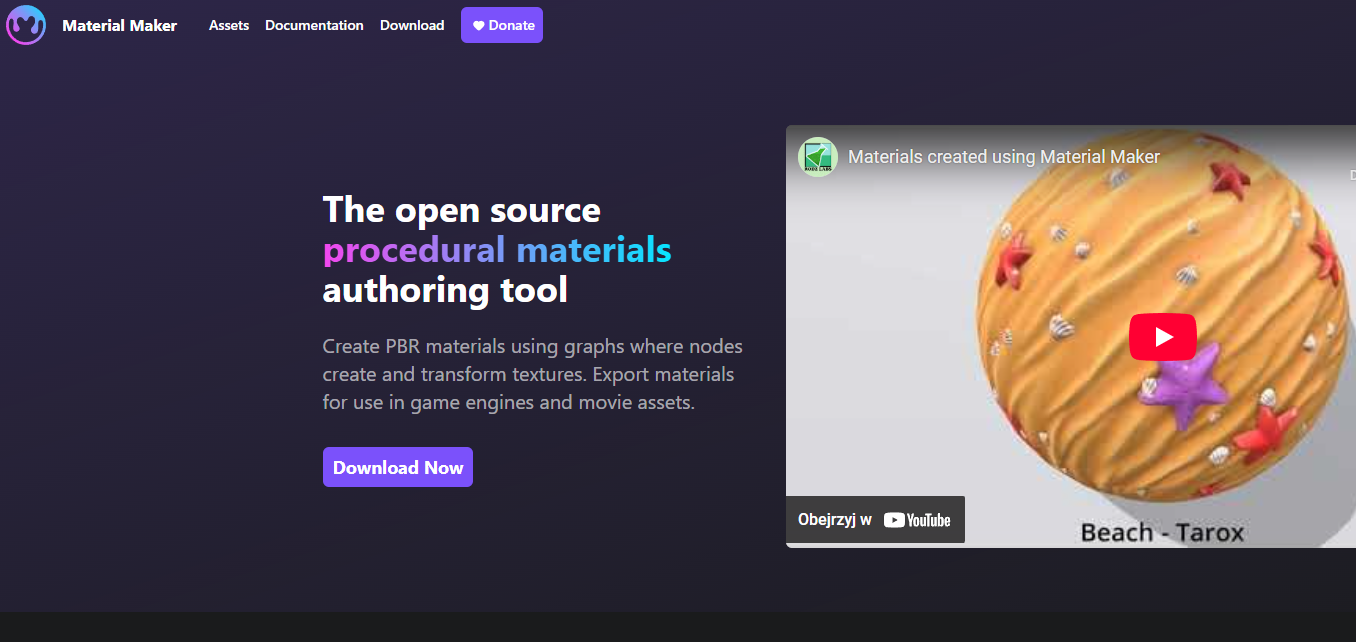
Task: Click the 'authoring tool' heading line
Action: coord(445,290)
